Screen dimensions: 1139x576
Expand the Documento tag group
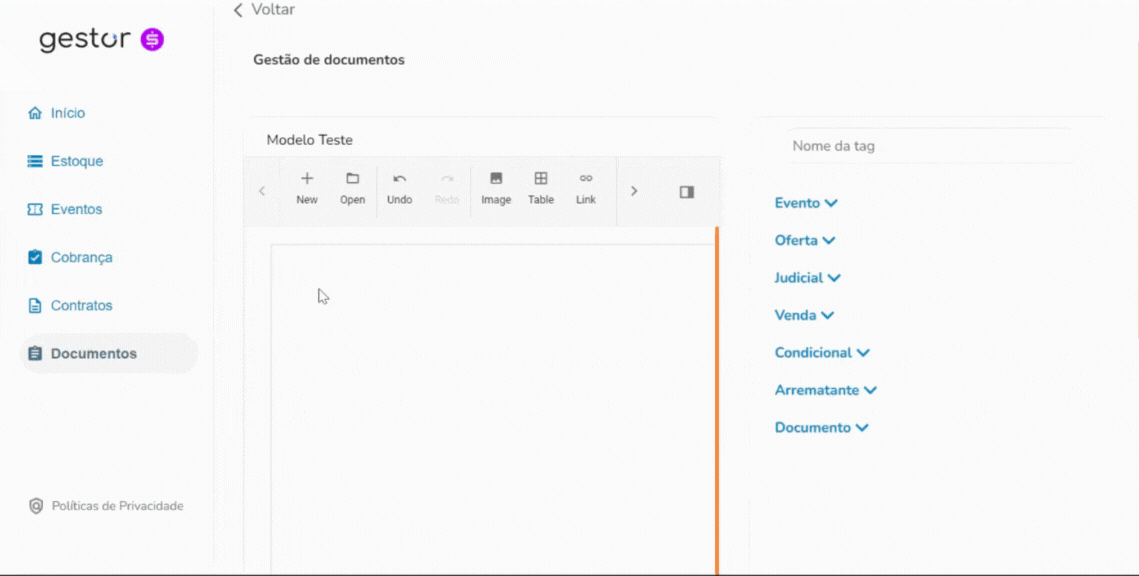coord(822,427)
